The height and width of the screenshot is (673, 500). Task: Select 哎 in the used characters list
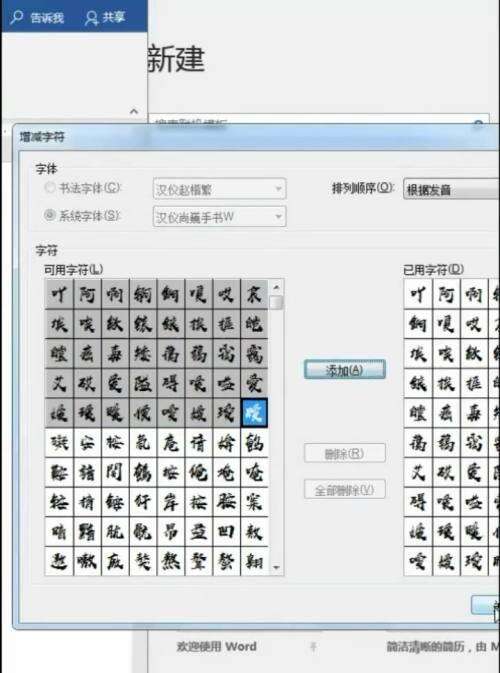(x=474, y=324)
